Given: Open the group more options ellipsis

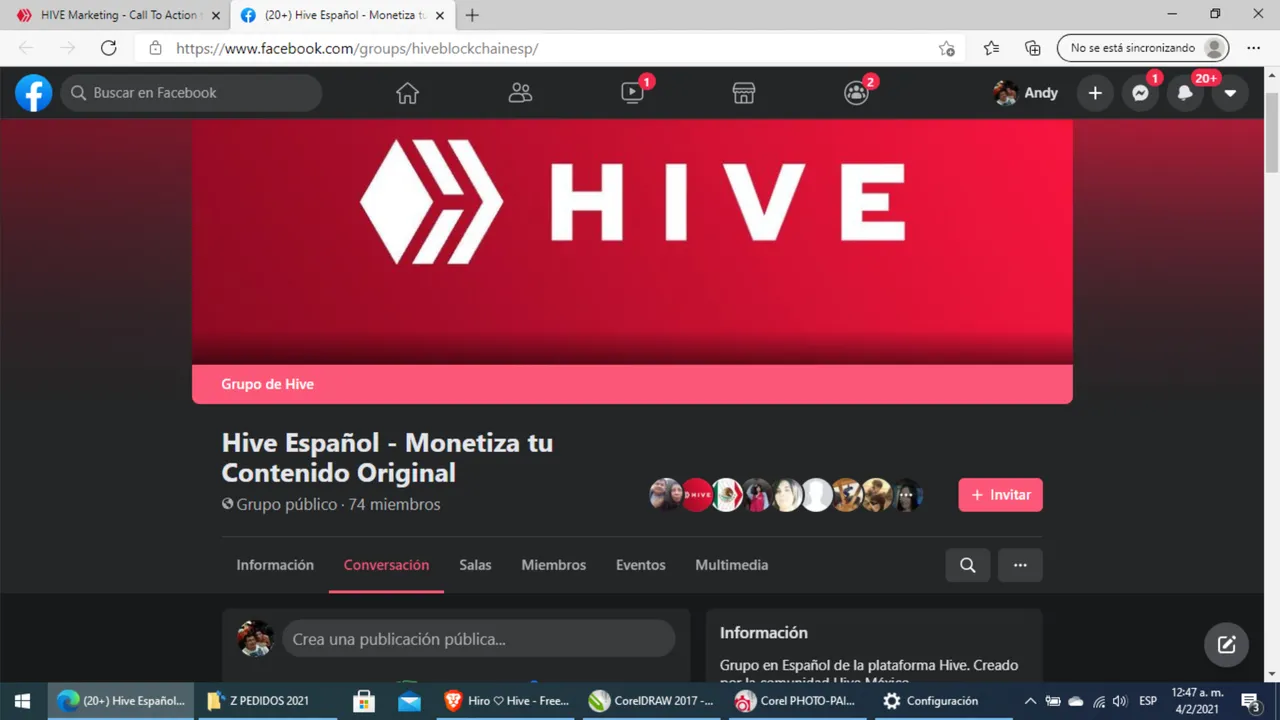Looking at the screenshot, I should (x=1020, y=565).
